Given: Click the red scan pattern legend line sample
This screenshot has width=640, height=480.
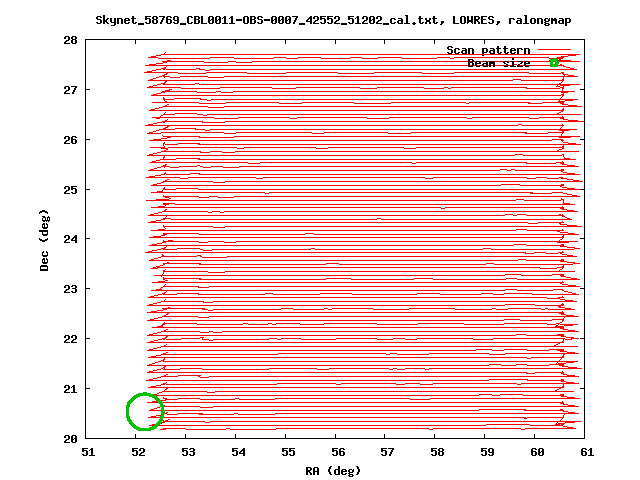Looking at the screenshot, I should (x=554, y=50).
